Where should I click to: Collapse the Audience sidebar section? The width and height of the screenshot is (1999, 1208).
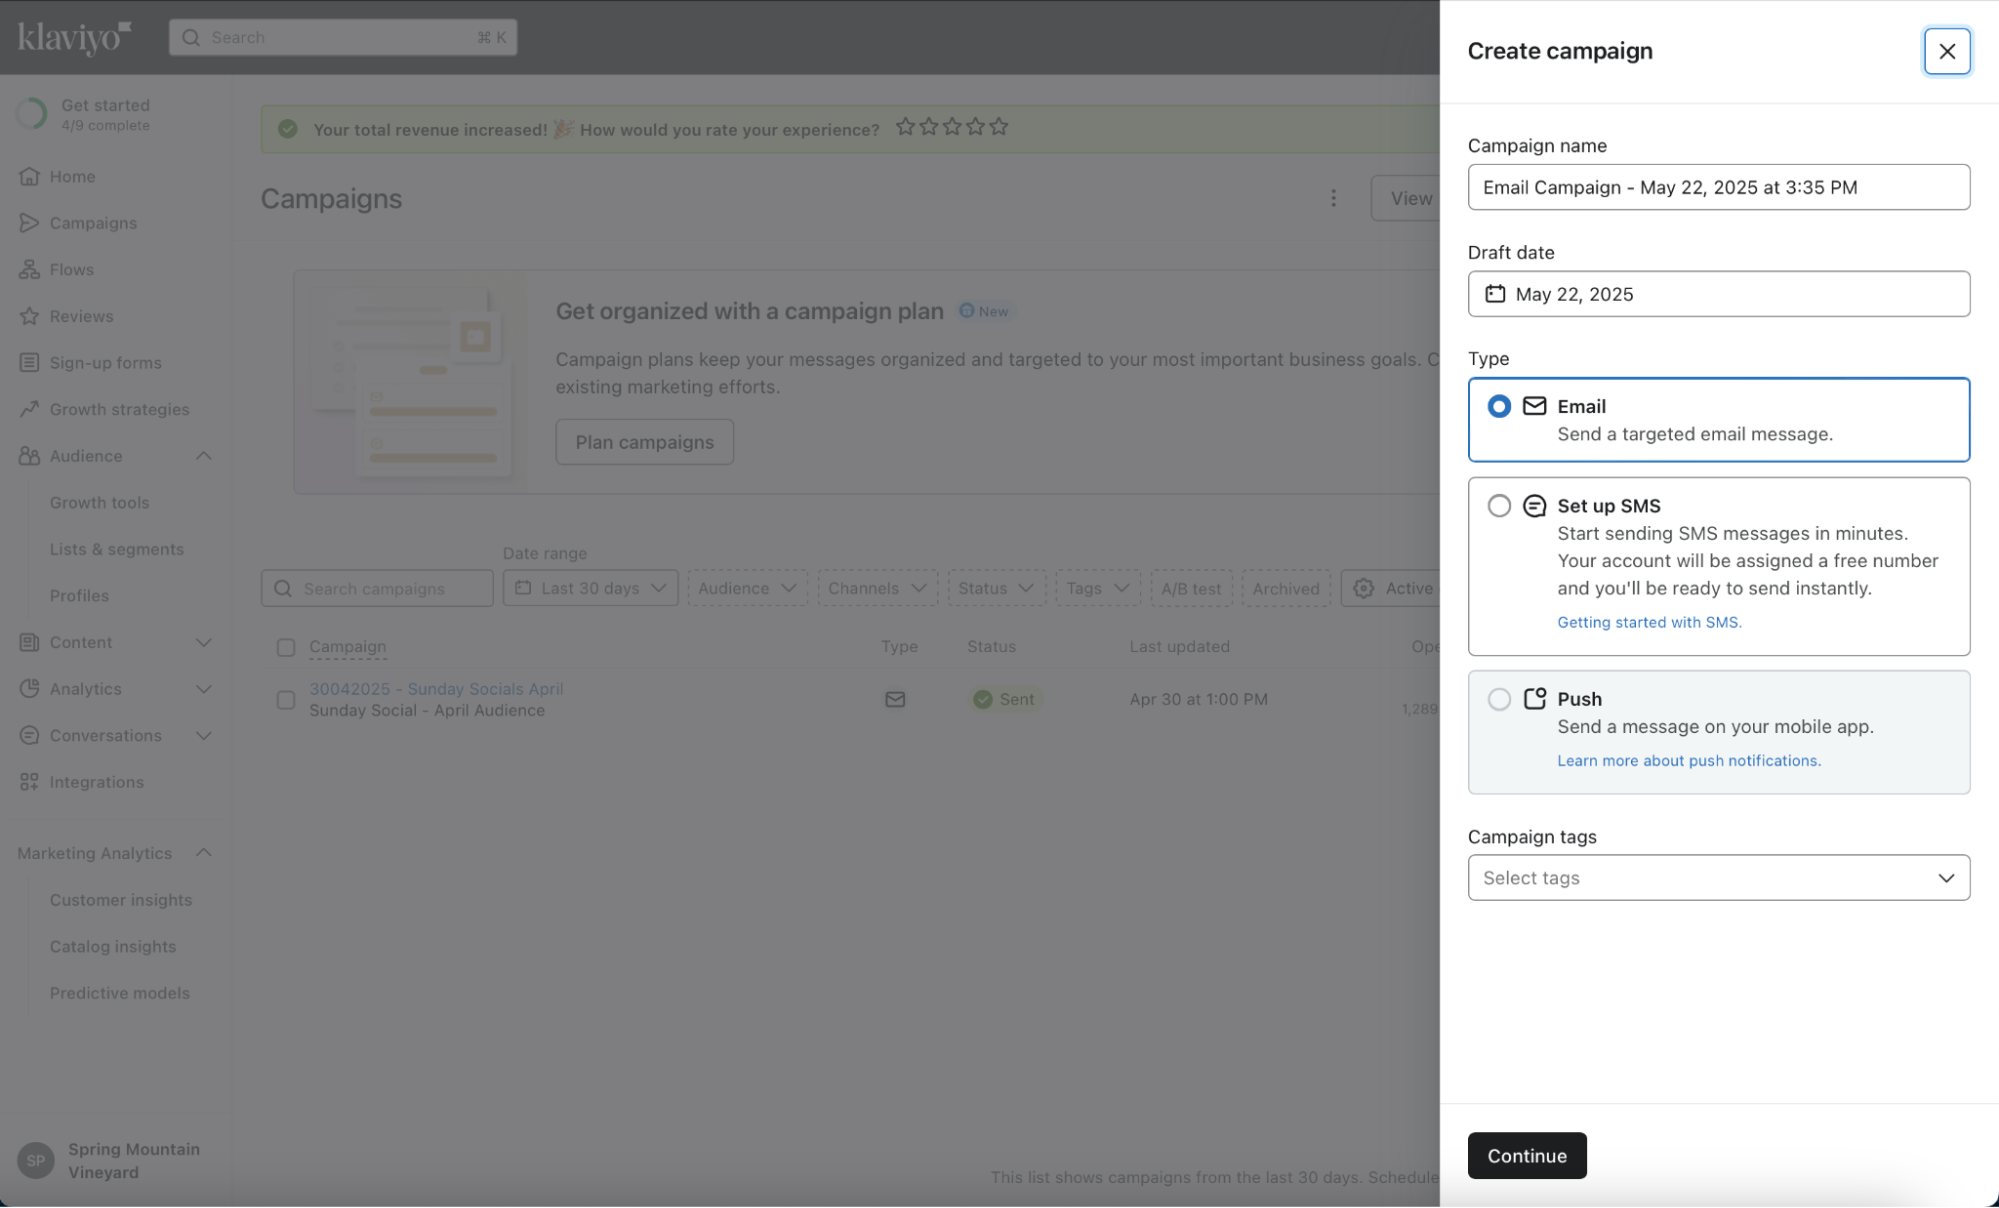pyautogui.click(x=203, y=456)
